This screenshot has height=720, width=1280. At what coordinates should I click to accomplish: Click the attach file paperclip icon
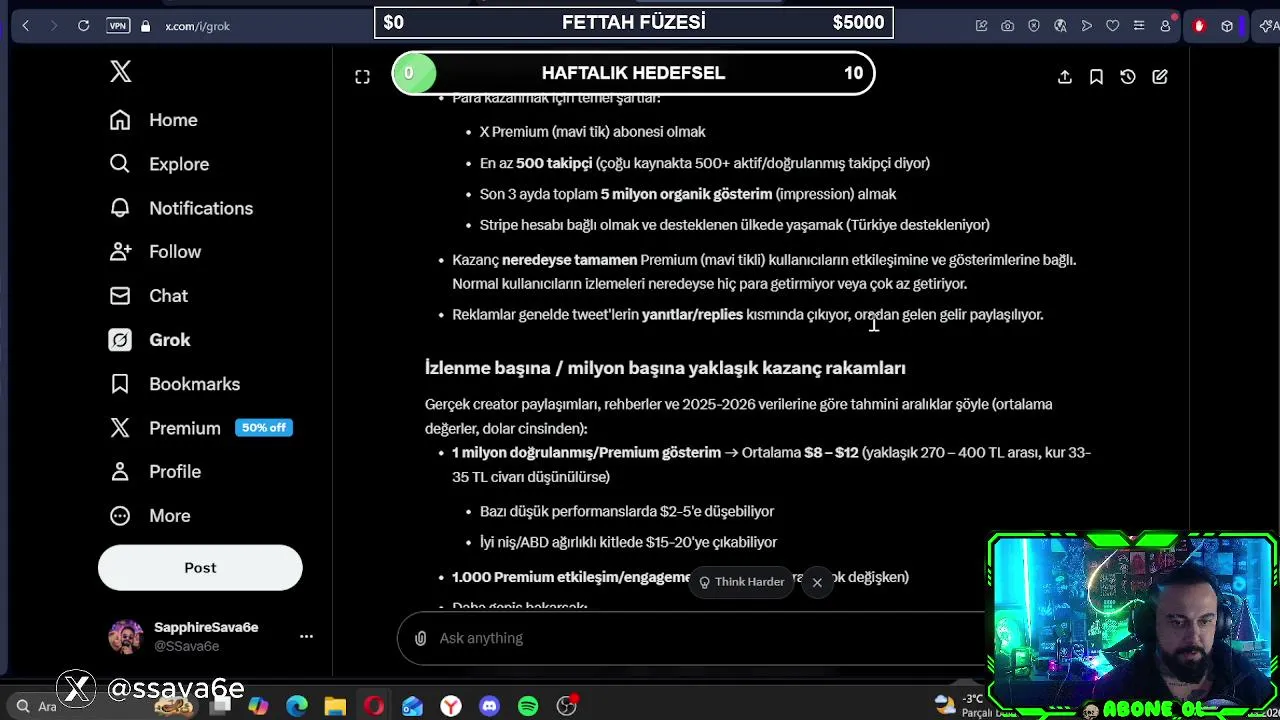click(x=420, y=638)
